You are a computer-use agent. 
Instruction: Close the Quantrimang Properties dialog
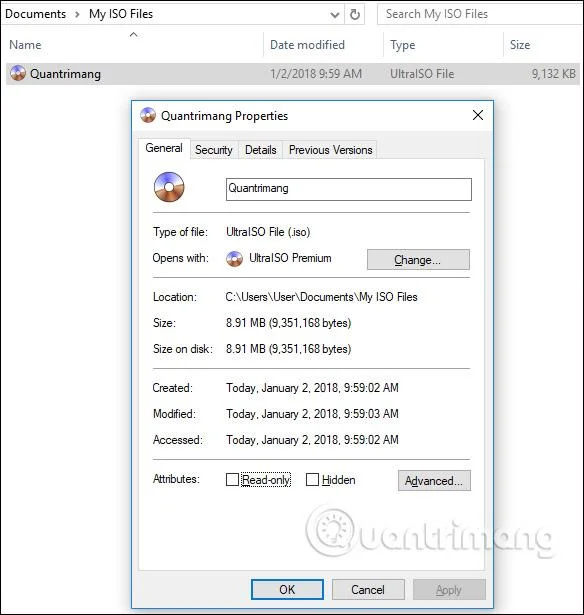click(478, 115)
